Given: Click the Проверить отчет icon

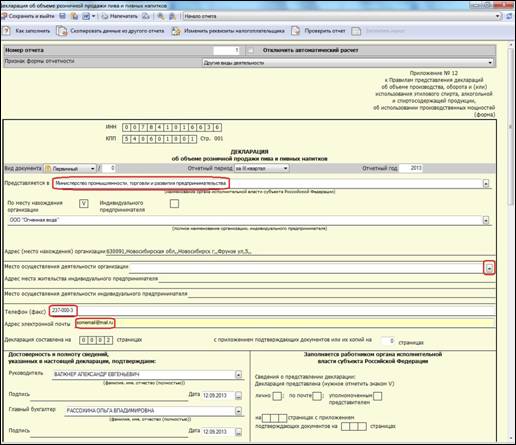Looking at the screenshot, I should [296, 31].
